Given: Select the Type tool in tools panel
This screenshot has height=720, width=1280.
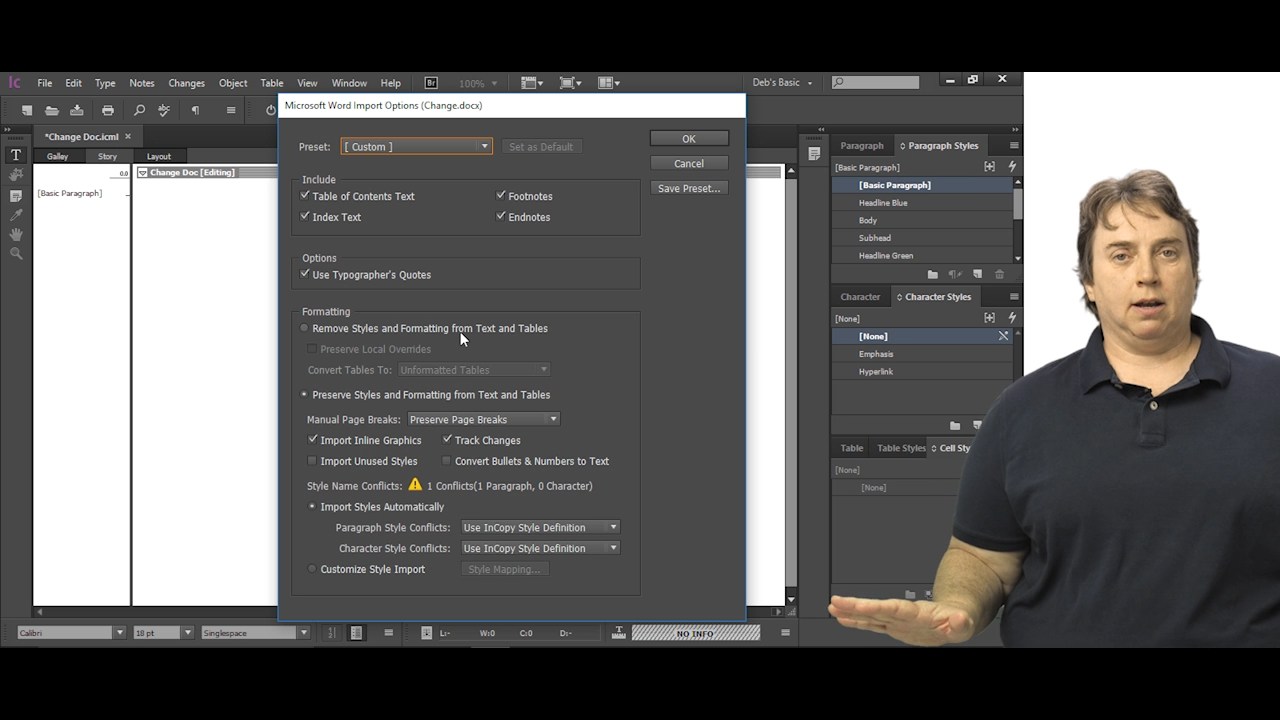Looking at the screenshot, I should [16, 155].
